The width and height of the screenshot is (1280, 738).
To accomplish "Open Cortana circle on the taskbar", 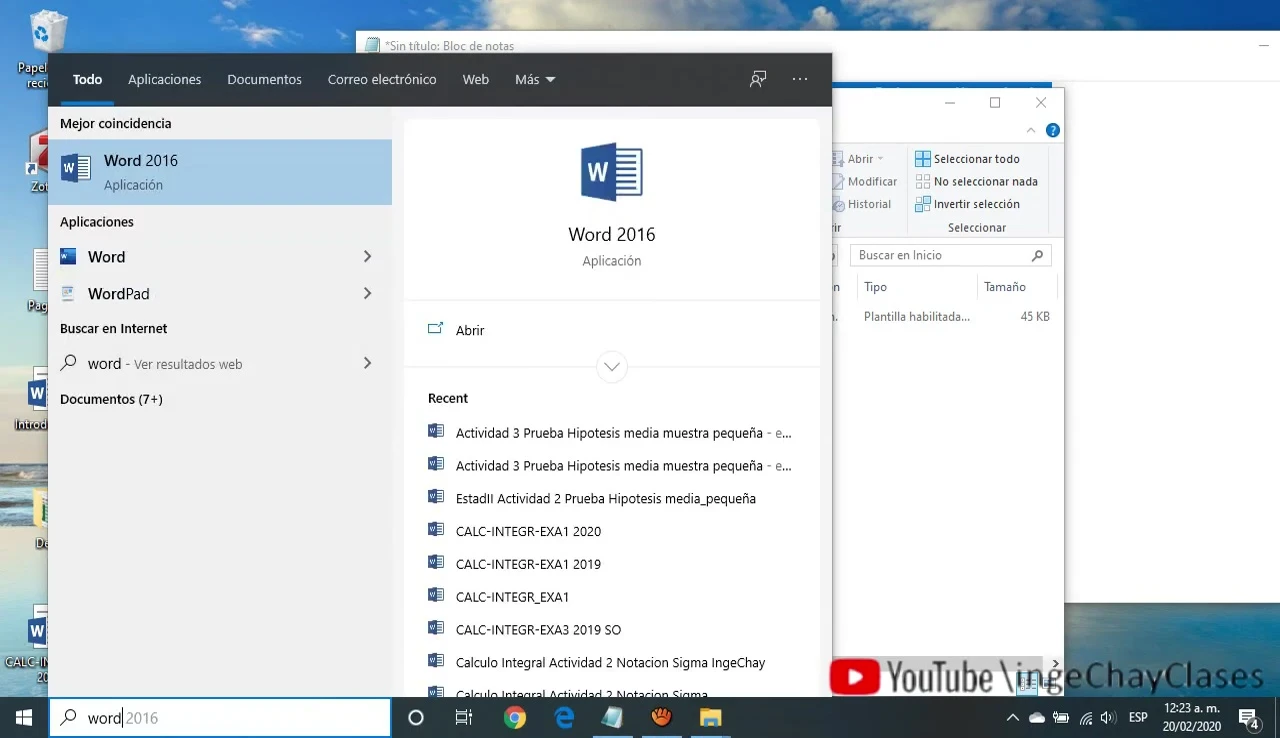I will pyautogui.click(x=416, y=717).
